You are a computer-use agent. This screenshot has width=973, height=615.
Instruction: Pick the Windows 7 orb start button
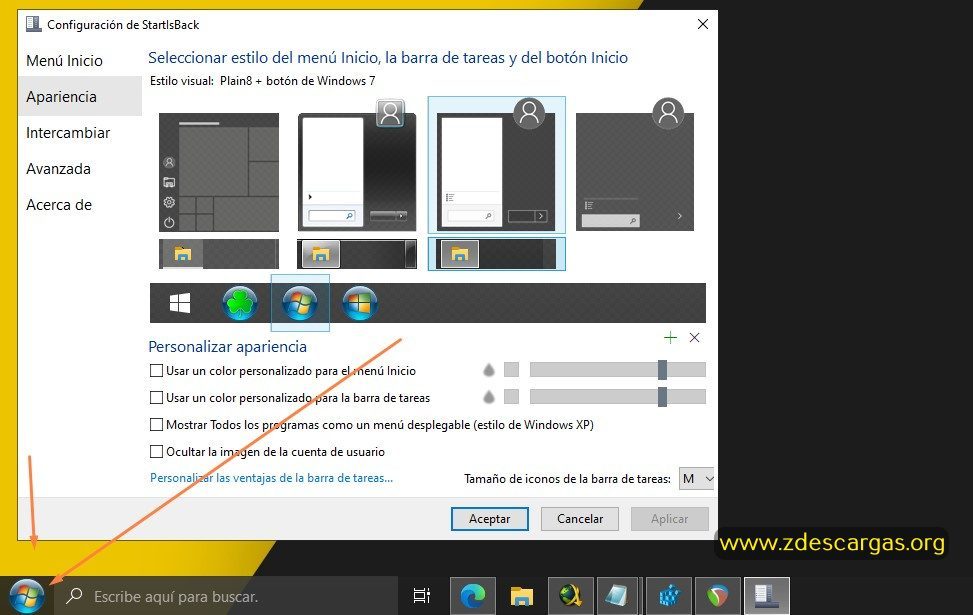[300, 303]
